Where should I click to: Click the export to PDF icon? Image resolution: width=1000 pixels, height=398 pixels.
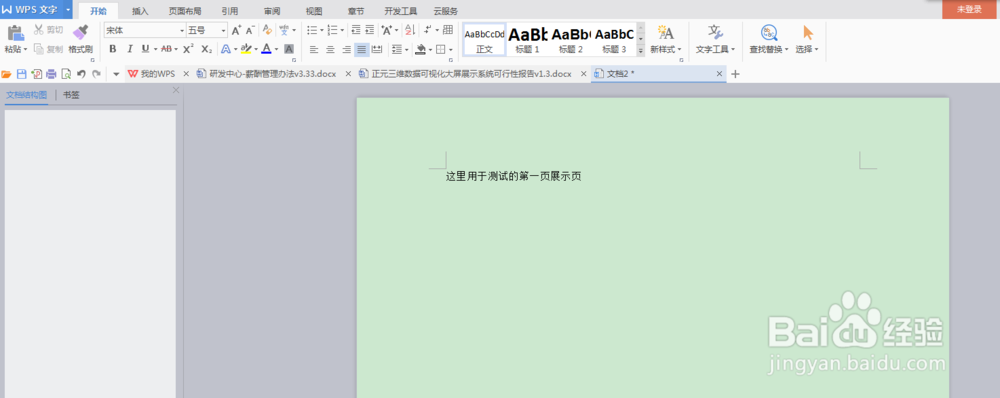(x=36, y=74)
